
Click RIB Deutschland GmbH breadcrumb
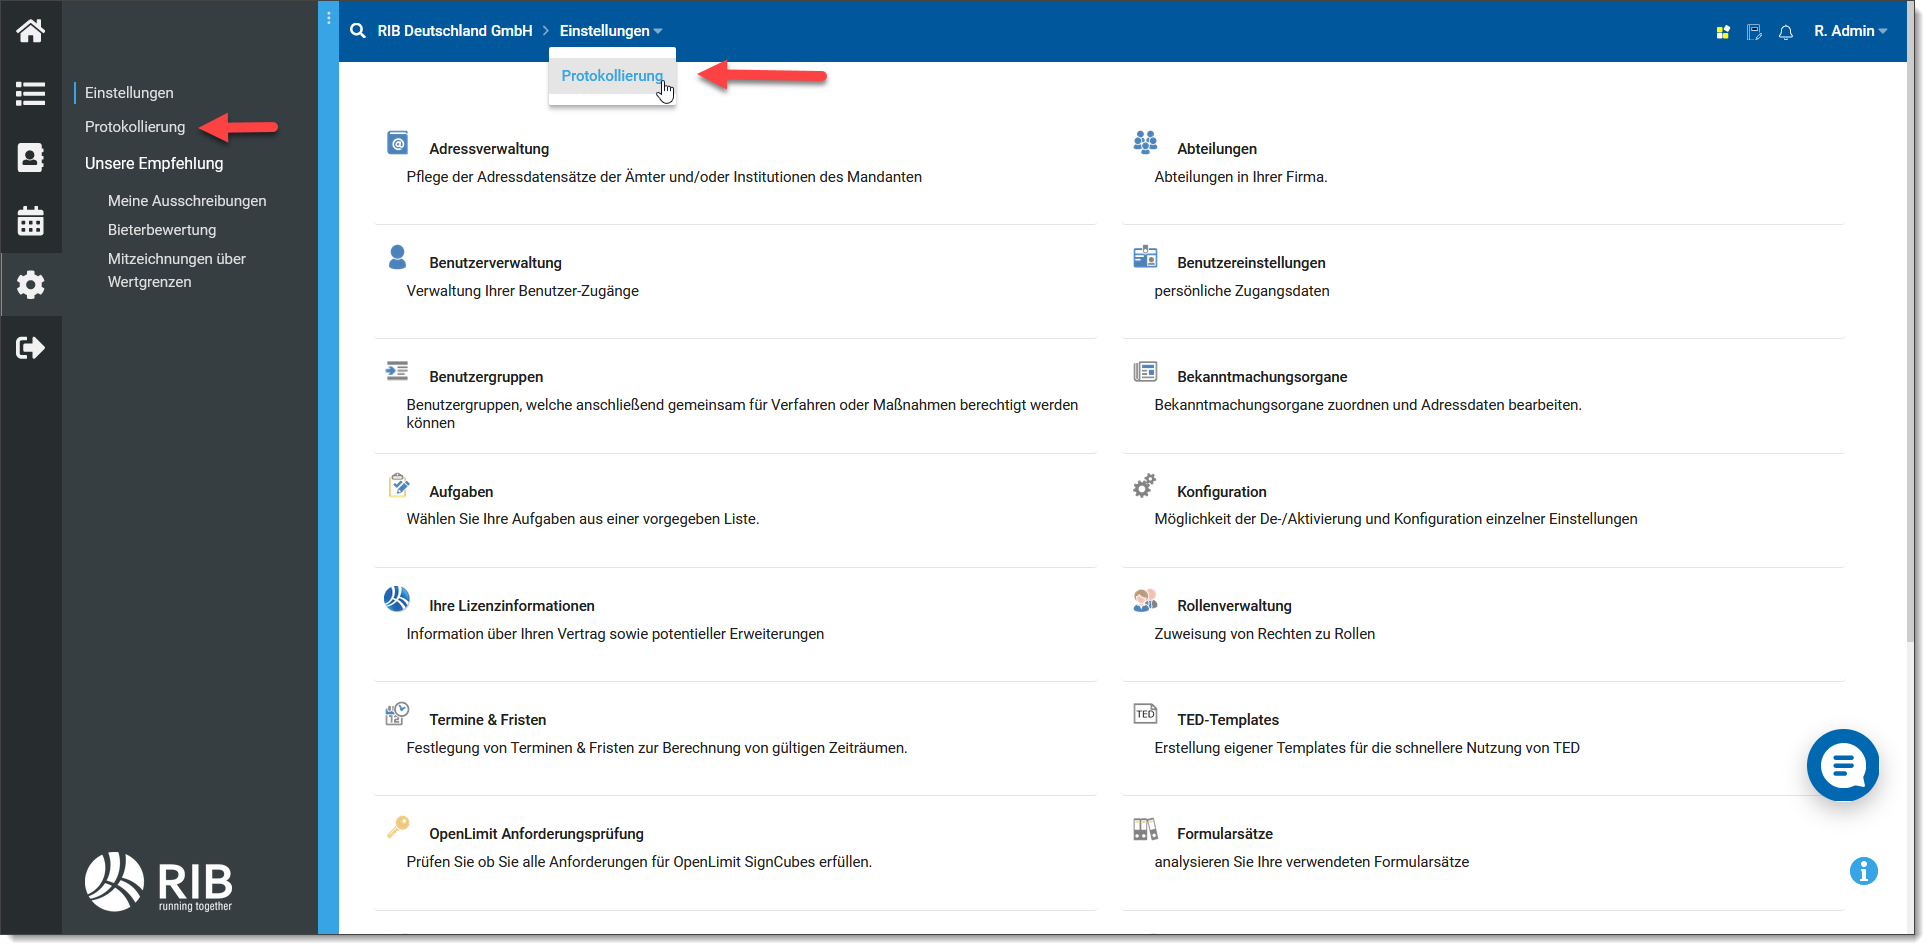pos(455,31)
